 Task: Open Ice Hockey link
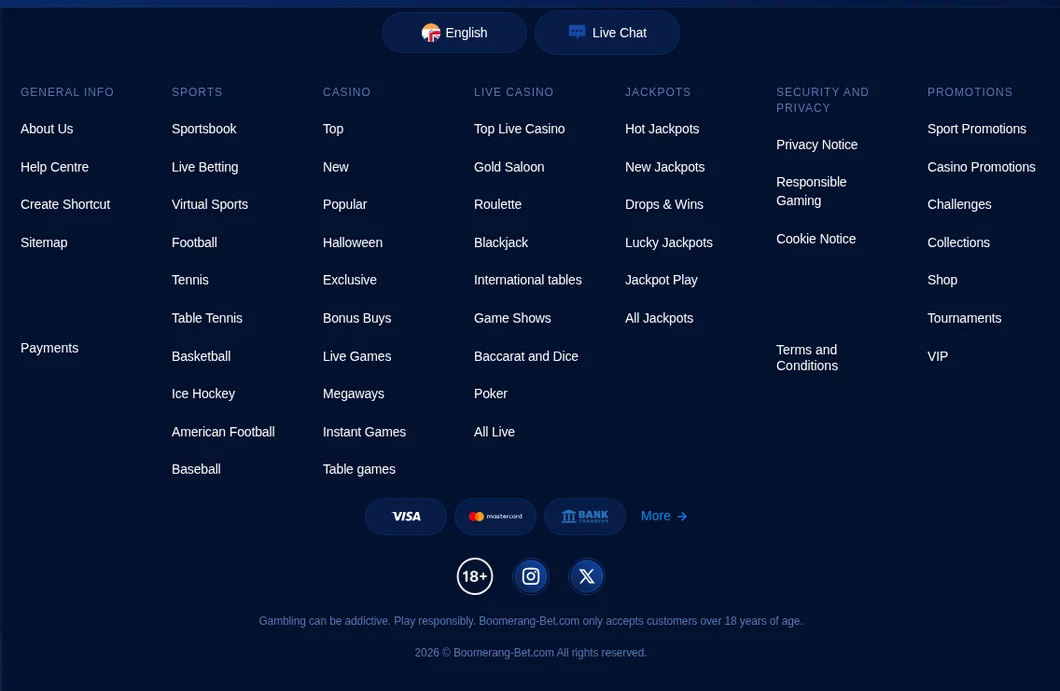coord(203,394)
